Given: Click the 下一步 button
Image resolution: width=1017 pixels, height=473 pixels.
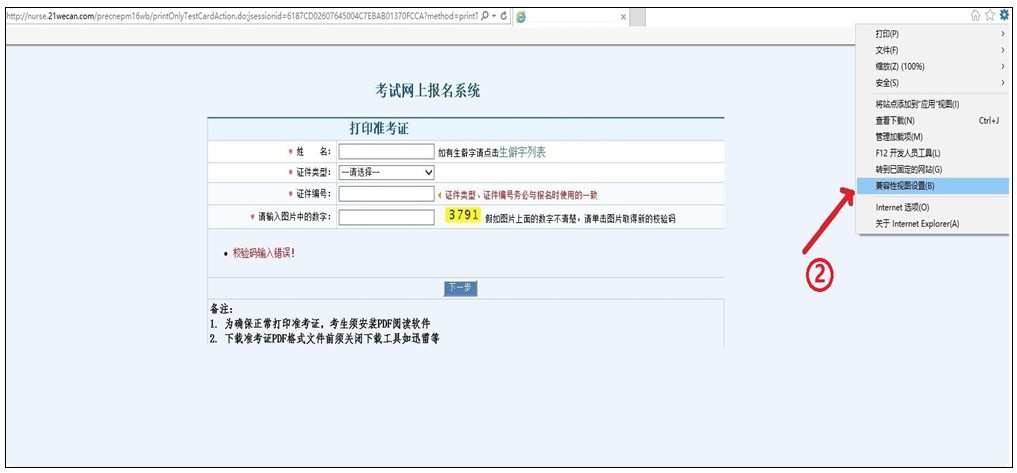Looking at the screenshot, I should [x=459, y=288].
